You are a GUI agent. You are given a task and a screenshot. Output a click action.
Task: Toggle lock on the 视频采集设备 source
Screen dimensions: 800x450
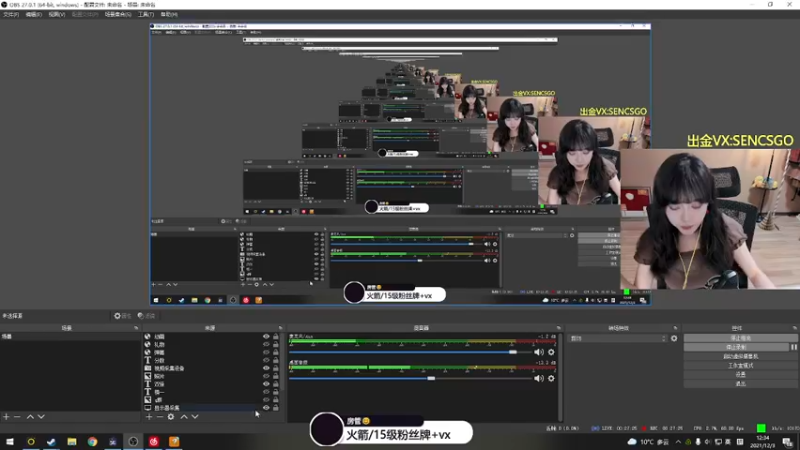[x=276, y=368]
